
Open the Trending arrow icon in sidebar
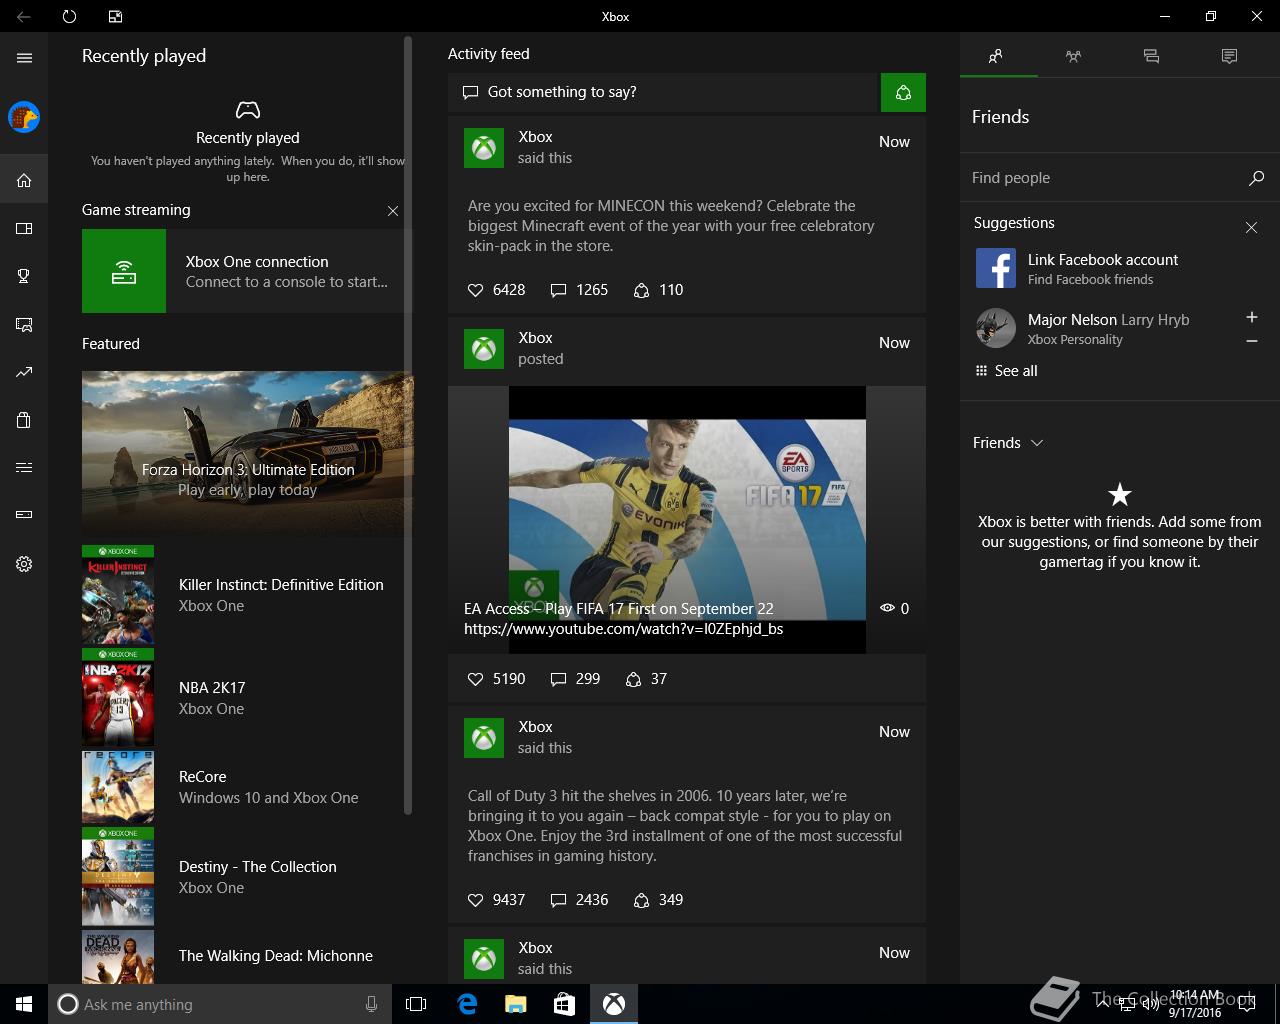coord(24,372)
